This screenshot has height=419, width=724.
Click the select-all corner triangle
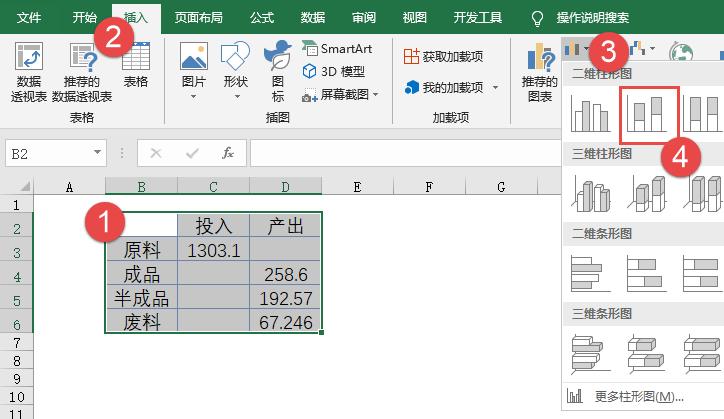(24, 187)
